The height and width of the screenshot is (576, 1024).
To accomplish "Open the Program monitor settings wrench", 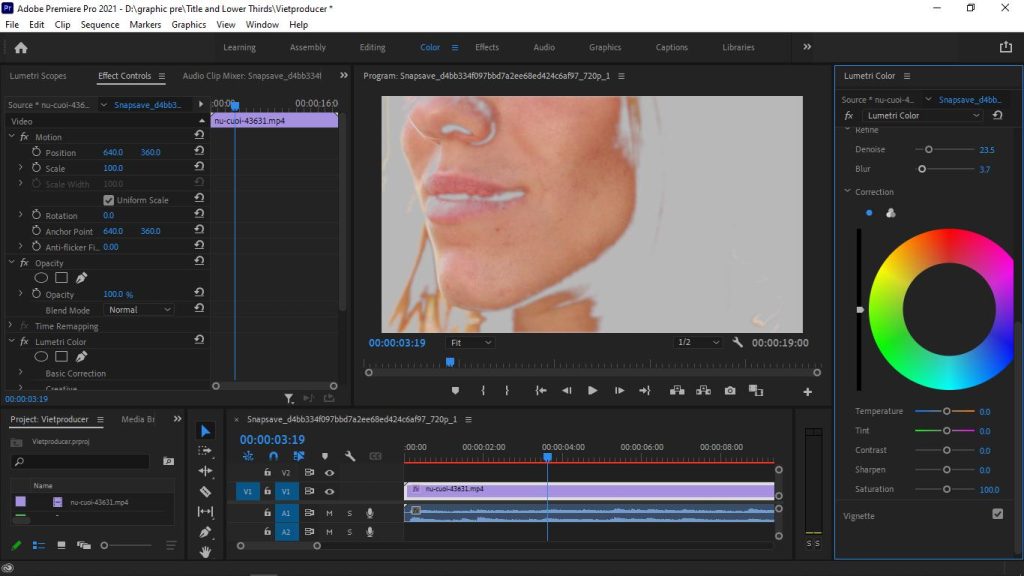I will (x=737, y=343).
